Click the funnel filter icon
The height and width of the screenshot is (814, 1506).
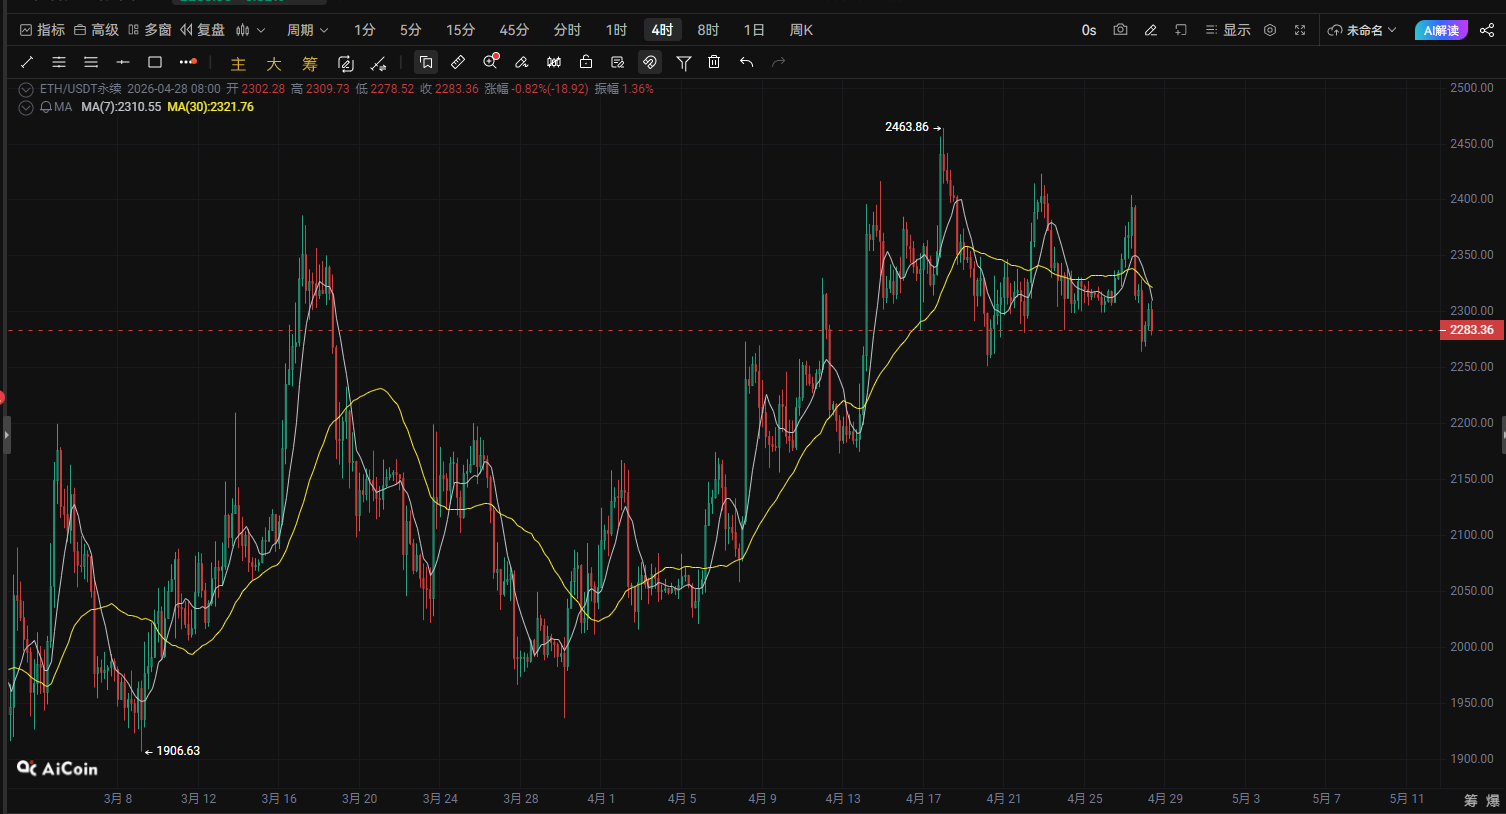pyautogui.click(x=684, y=63)
